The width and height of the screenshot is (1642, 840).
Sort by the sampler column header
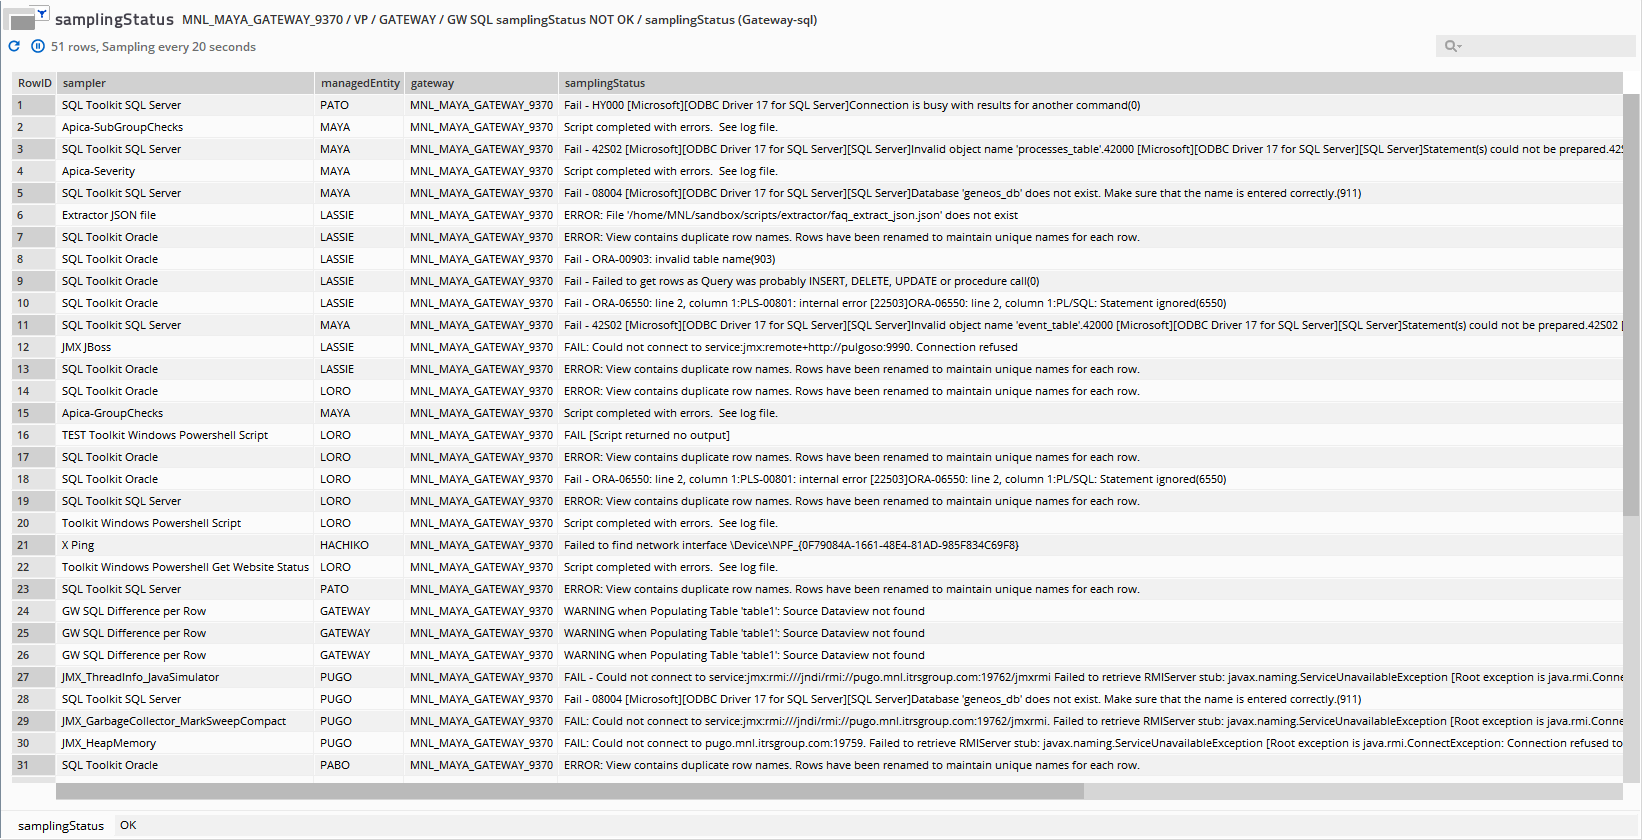(x=185, y=83)
